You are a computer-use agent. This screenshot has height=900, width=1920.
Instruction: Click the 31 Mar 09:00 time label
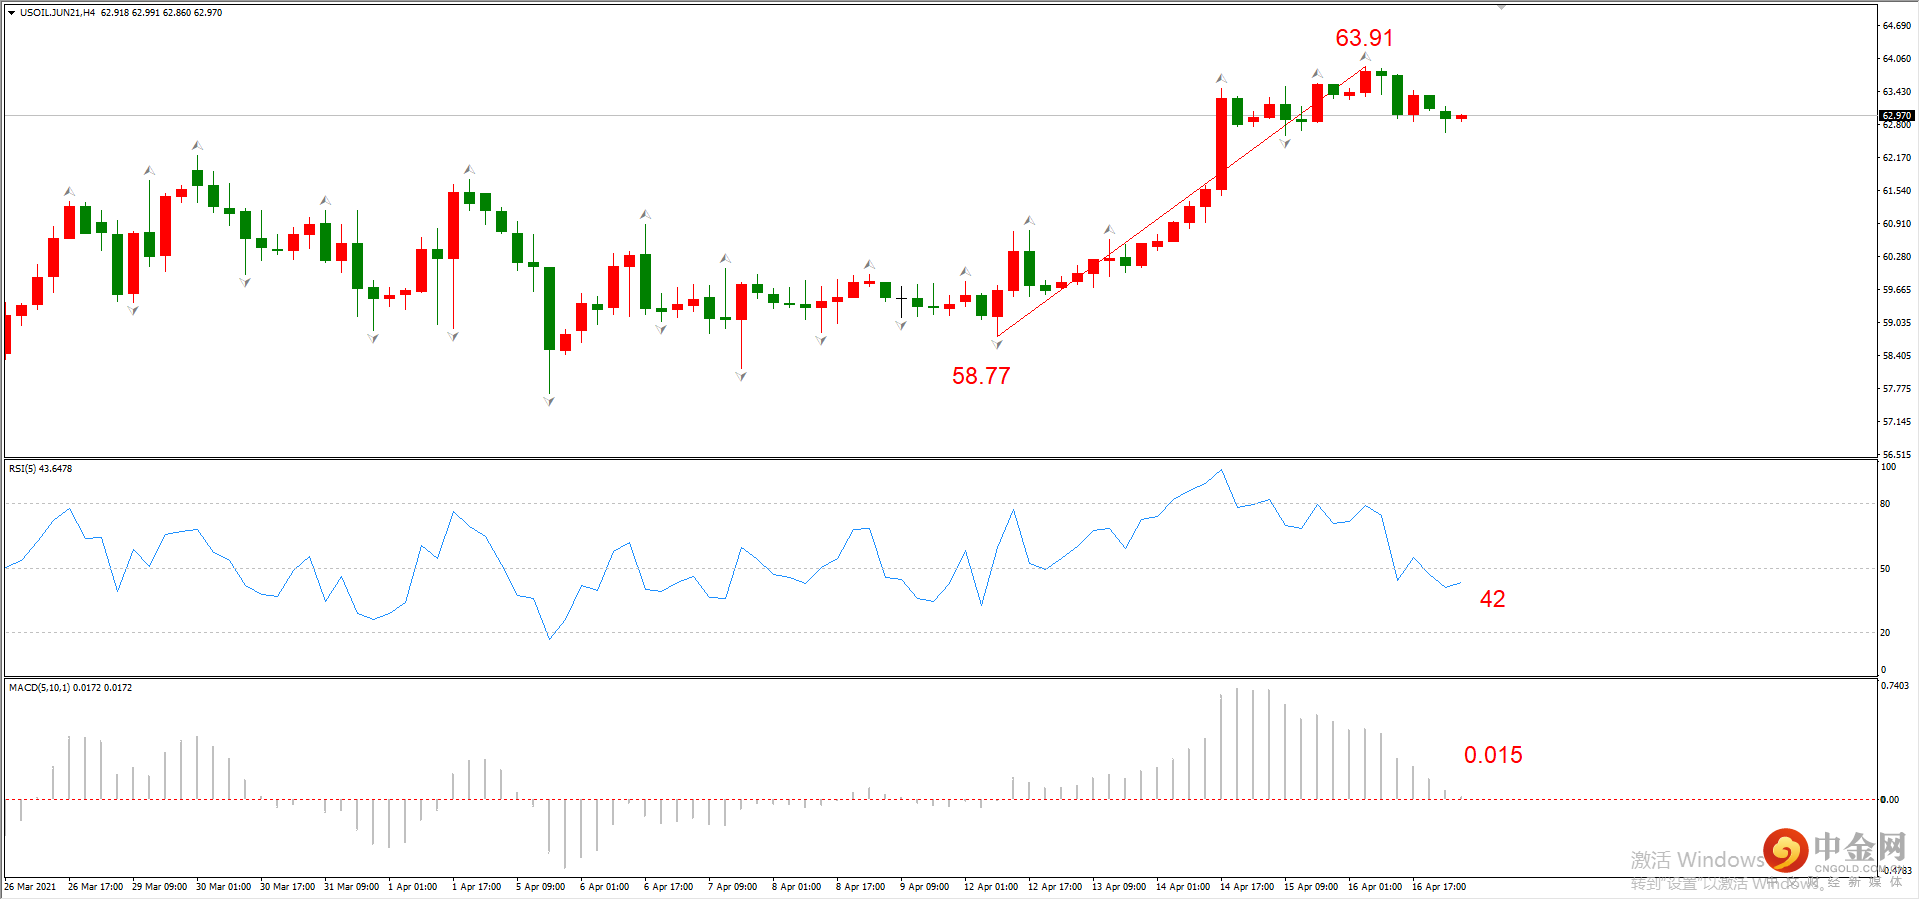tap(352, 887)
